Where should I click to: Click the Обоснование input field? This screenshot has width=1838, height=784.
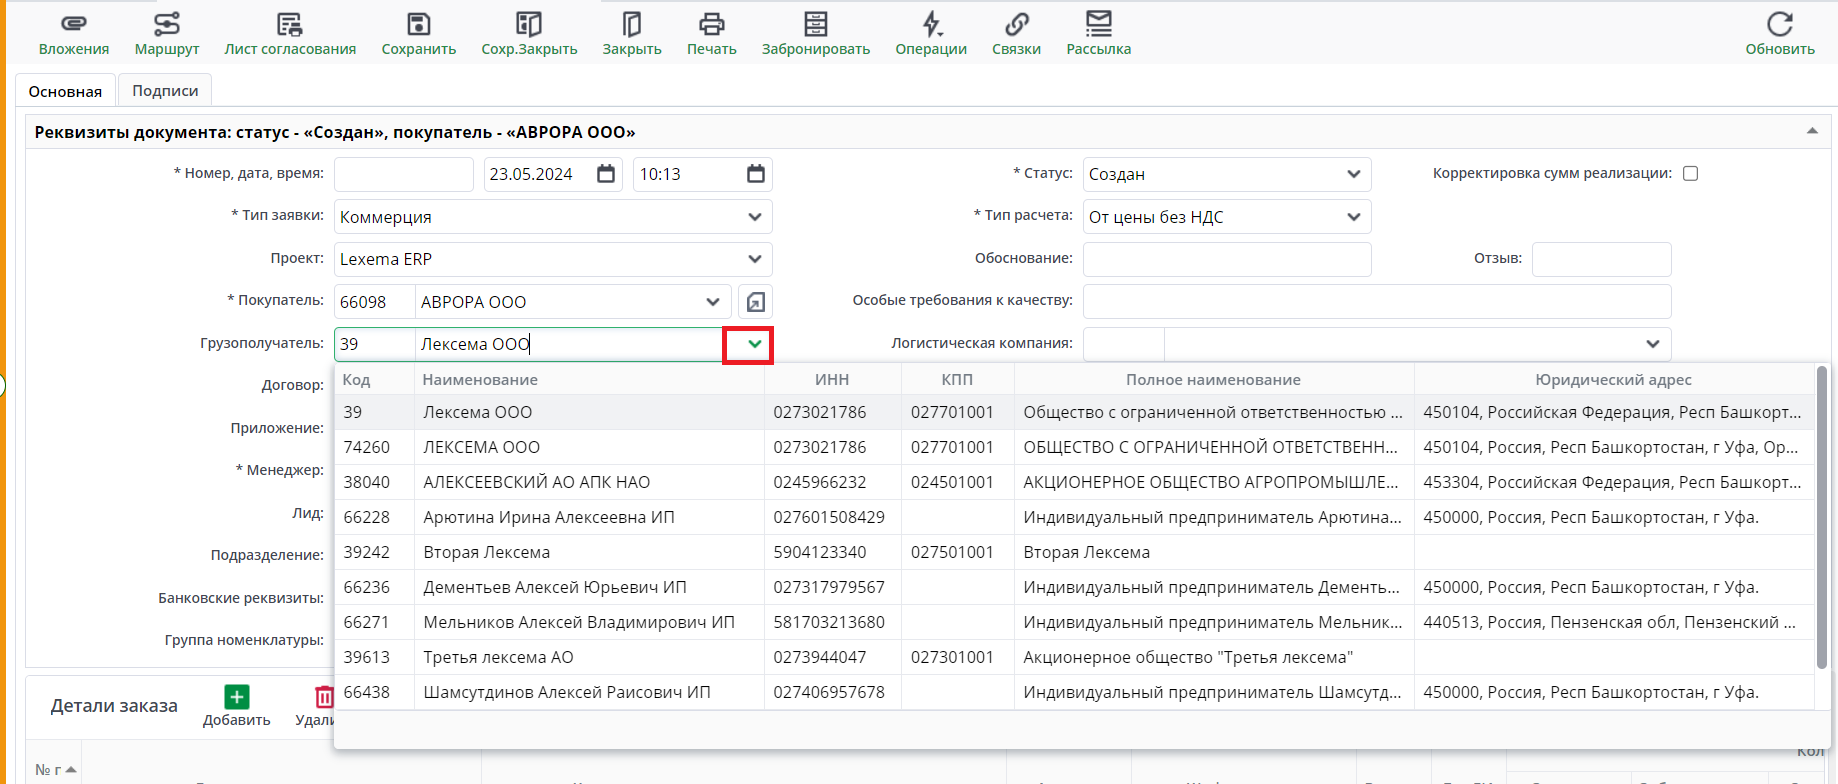1226,259
